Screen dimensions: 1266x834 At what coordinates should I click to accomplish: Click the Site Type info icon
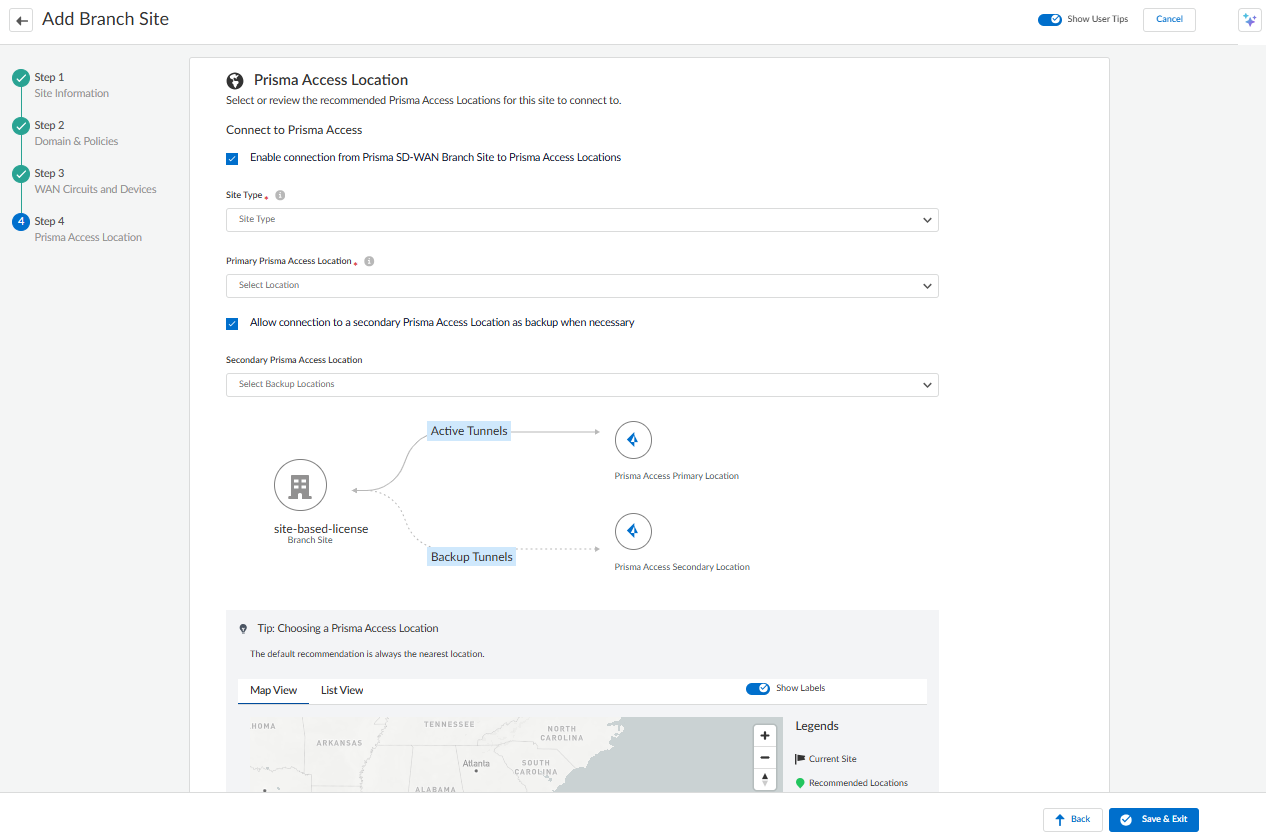280,196
